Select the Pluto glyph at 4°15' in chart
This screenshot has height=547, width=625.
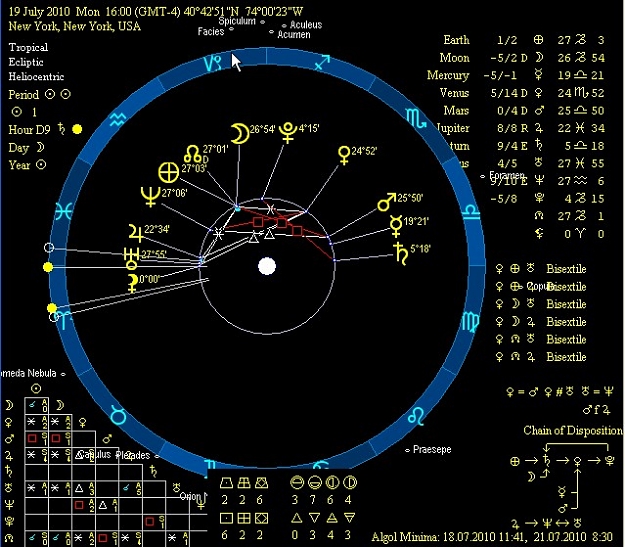pyautogui.click(x=287, y=132)
